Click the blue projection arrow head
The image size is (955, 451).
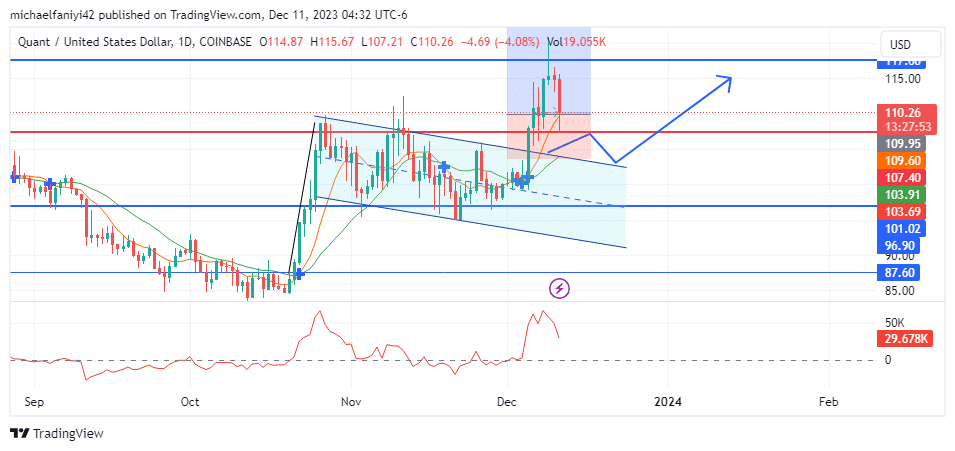pyautogui.click(x=725, y=82)
